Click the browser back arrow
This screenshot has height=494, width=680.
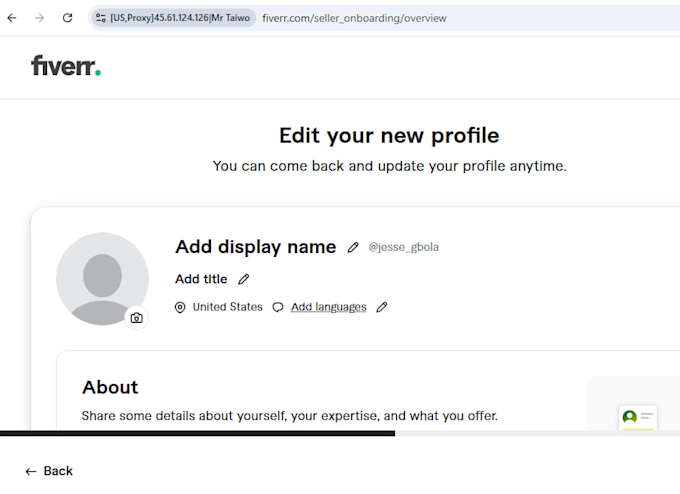coord(12,18)
